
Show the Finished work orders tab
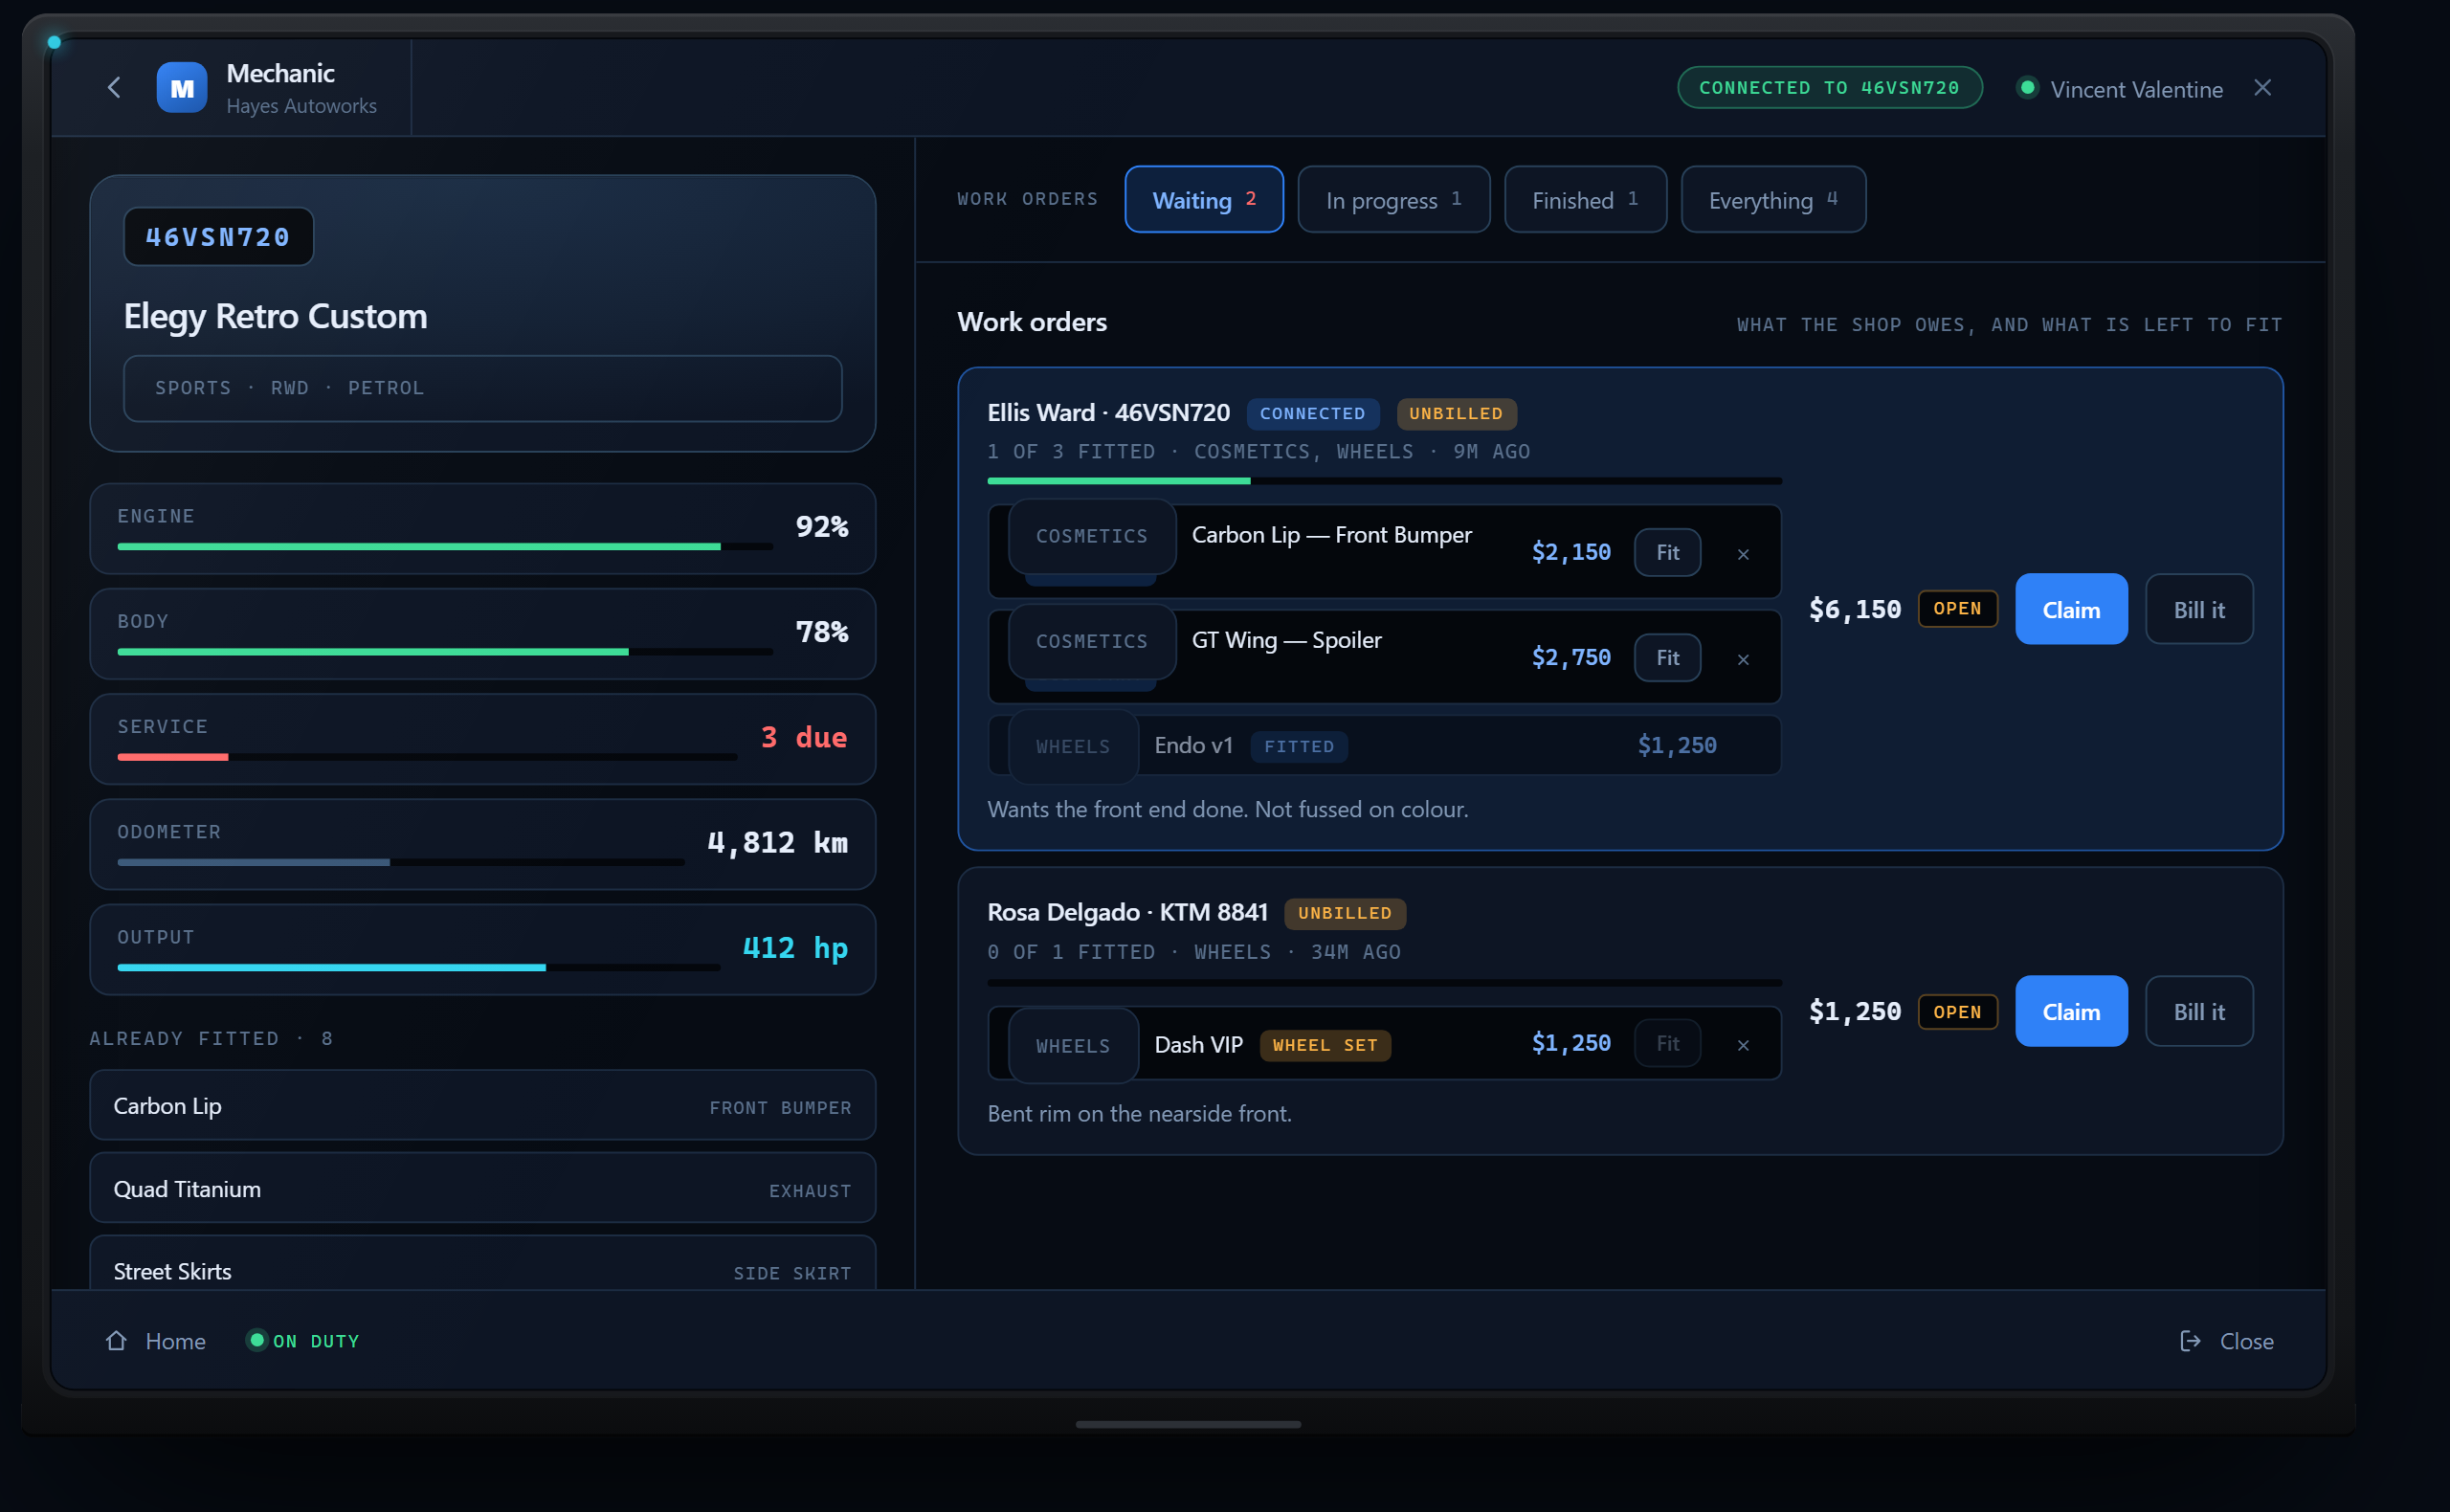tap(1585, 200)
